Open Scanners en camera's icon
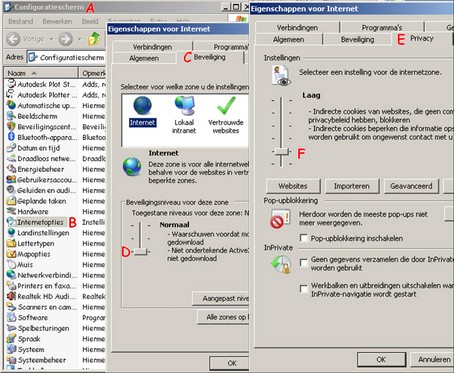This screenshot has height=373, width=454. pos(12,307)
